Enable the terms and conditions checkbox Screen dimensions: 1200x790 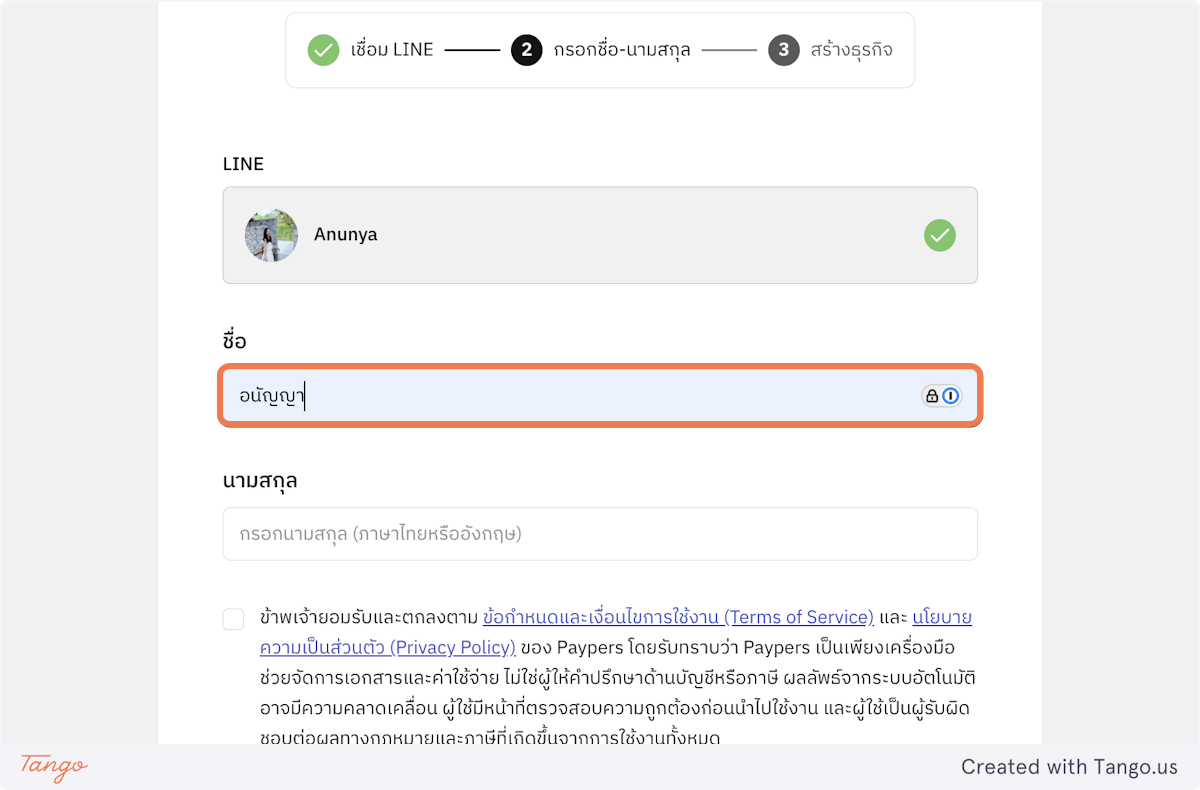point(233,618)
